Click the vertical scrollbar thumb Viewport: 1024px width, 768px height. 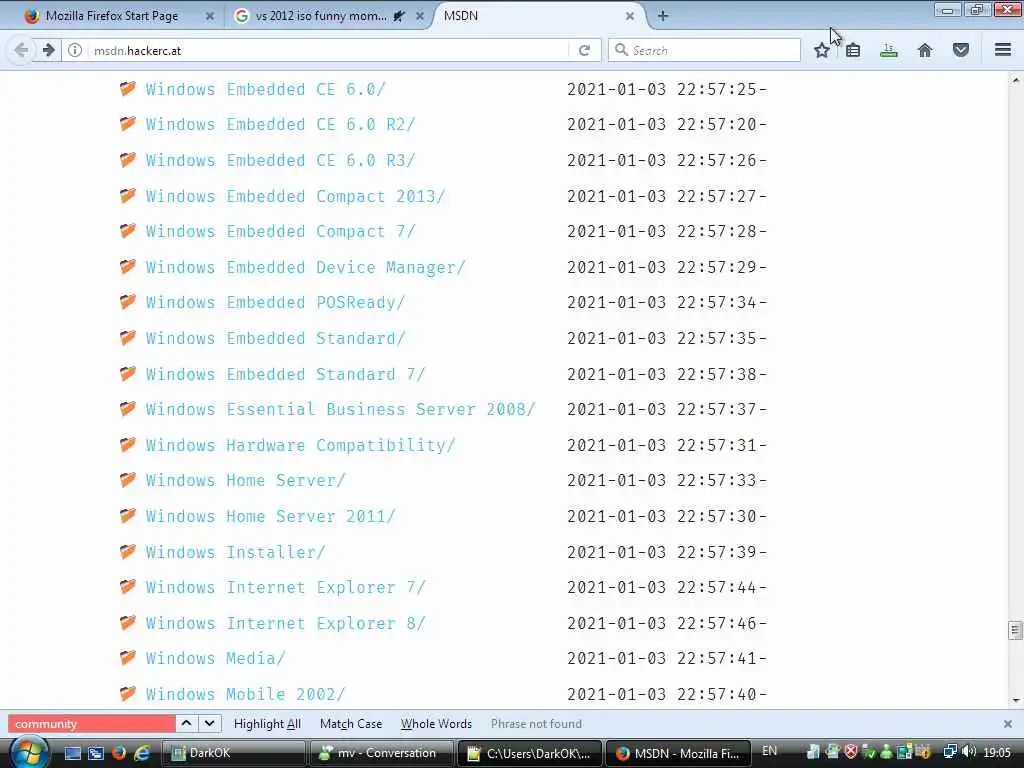(1016, 631)
